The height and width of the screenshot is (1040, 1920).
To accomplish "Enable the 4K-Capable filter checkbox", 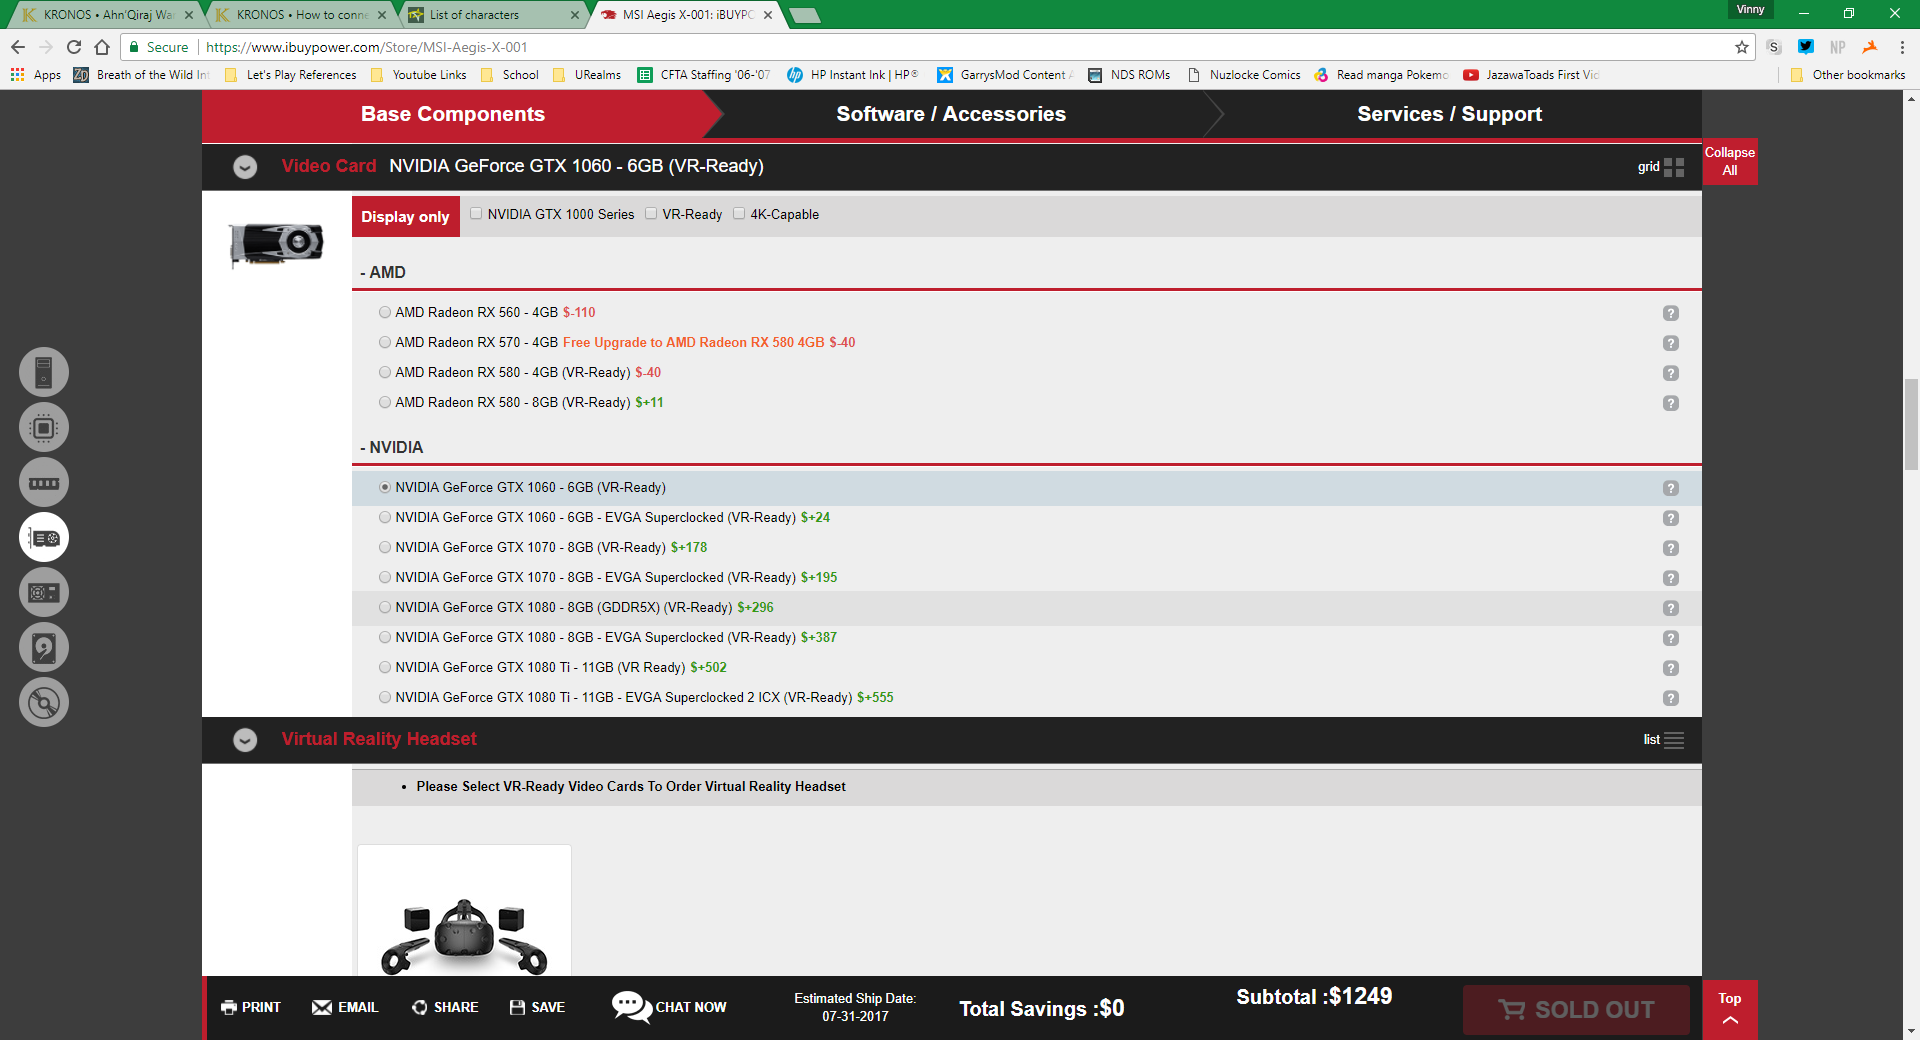I will click(x=739, y=214).
